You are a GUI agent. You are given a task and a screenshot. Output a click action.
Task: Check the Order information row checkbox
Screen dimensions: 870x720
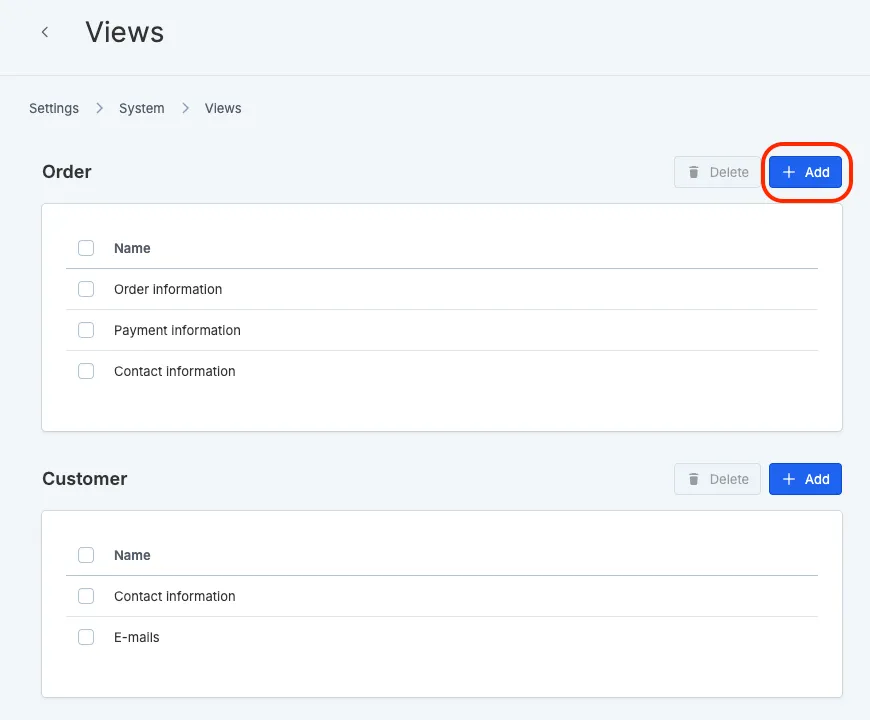(86, 289)
